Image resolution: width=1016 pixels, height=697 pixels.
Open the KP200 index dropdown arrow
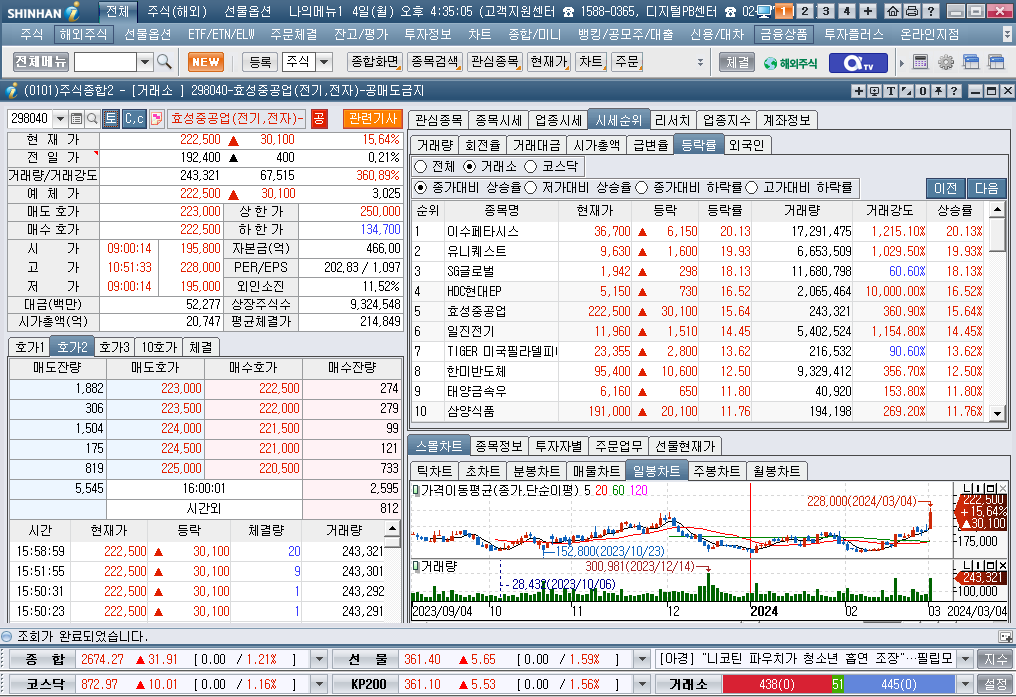641,684
